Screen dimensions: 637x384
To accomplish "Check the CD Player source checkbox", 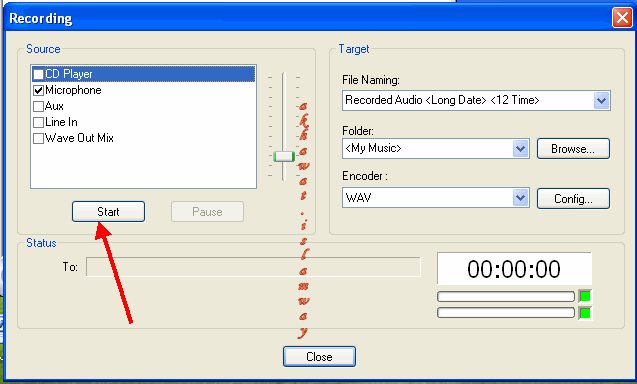I will pyautogui.click(x=38, y=74).
